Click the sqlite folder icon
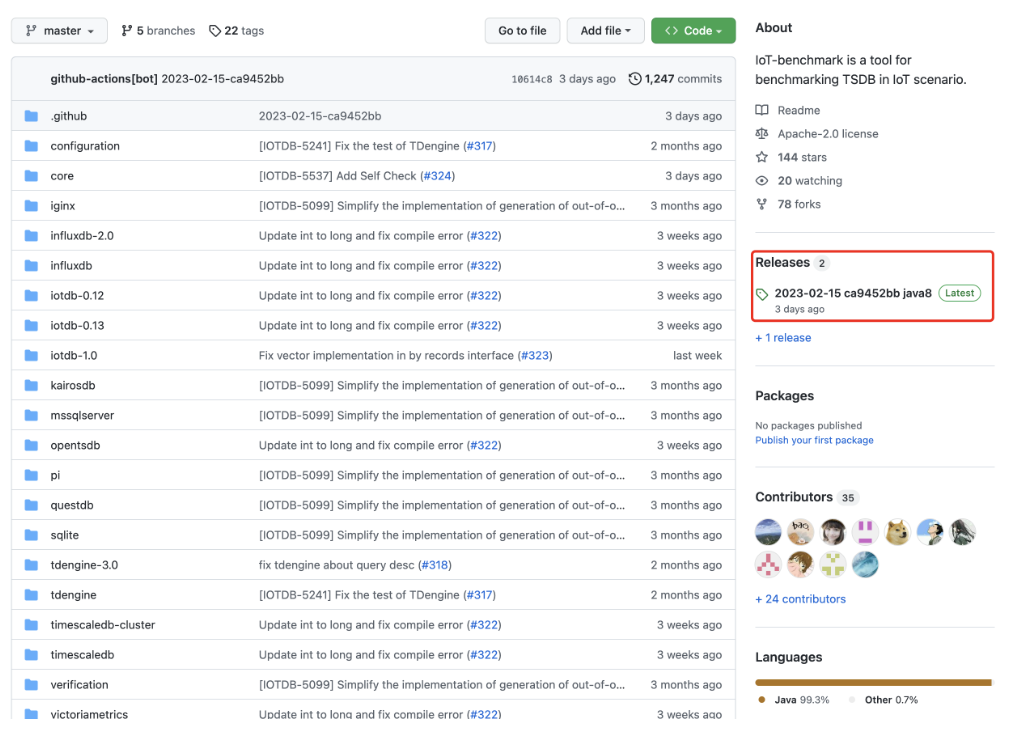 tap(31, 535)
